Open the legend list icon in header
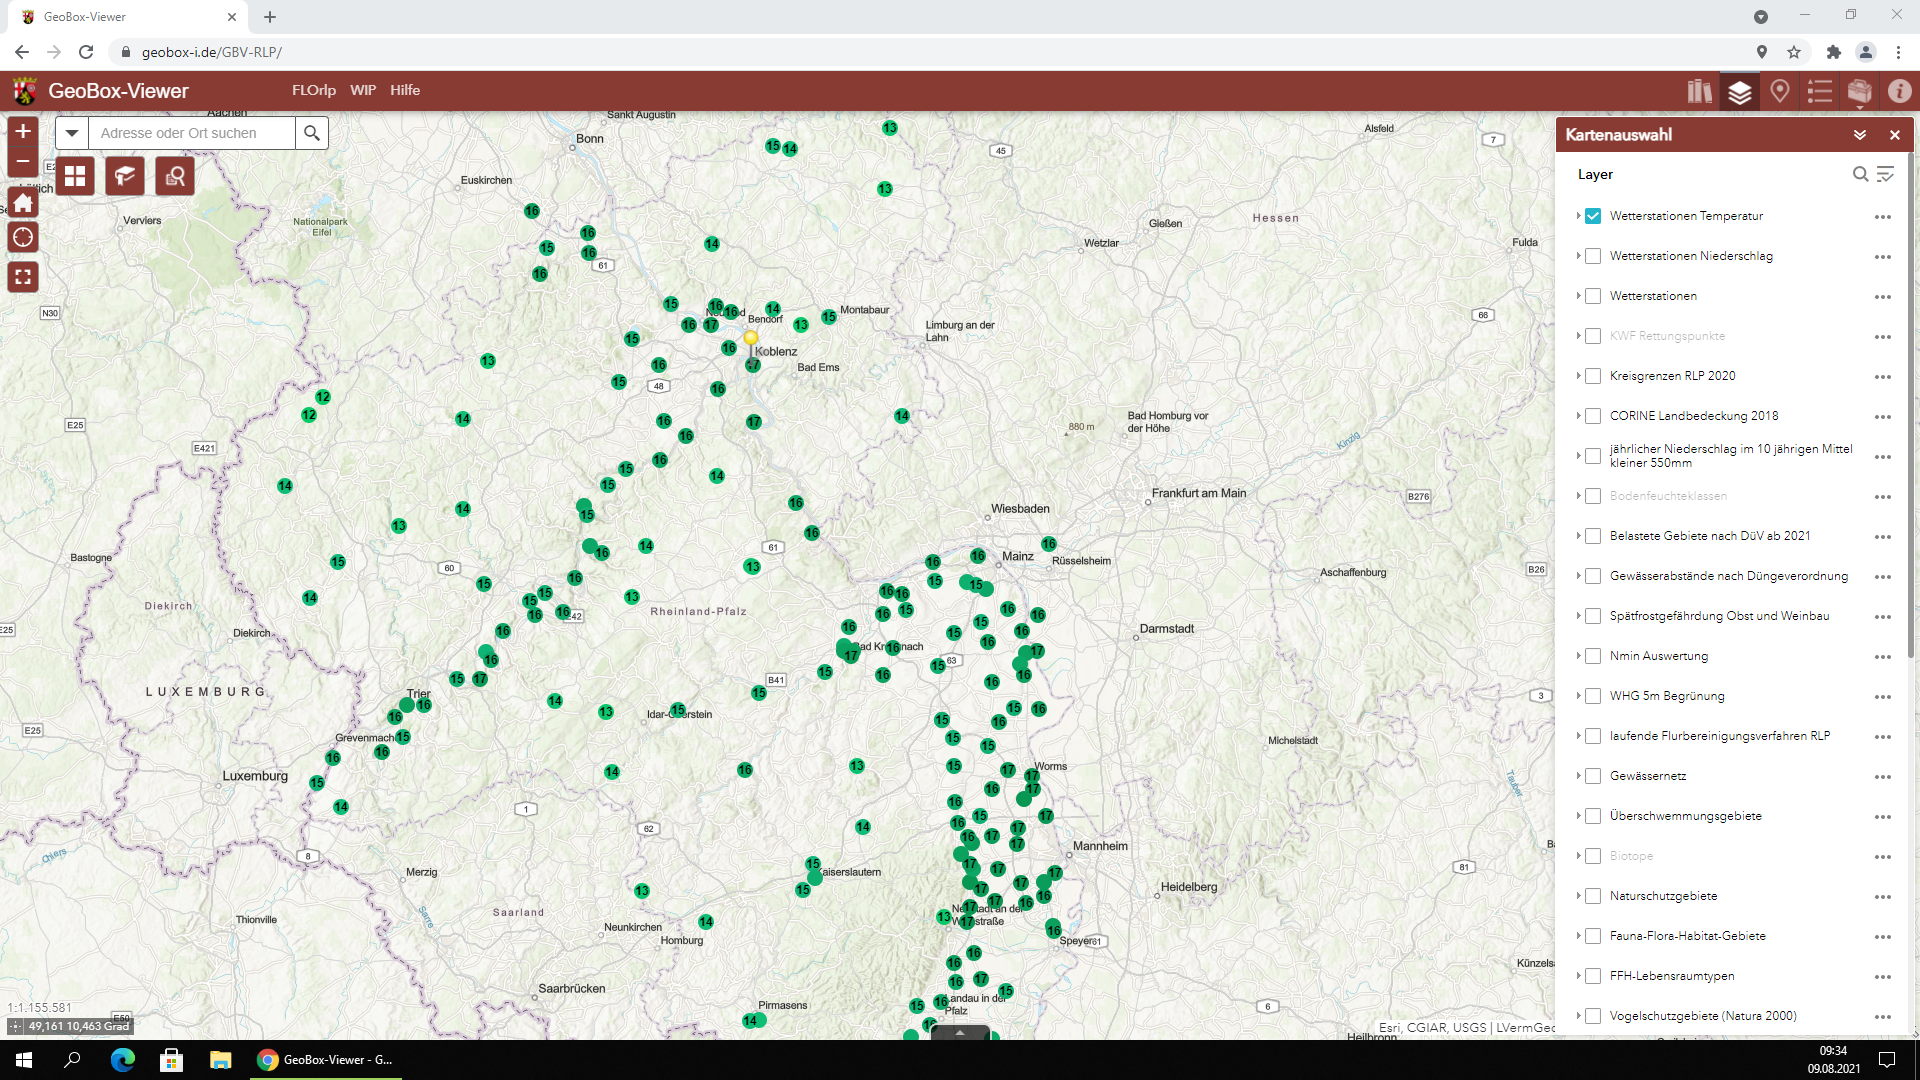This screenshot has width=1920, height=1080. [x=1820, y=92]
